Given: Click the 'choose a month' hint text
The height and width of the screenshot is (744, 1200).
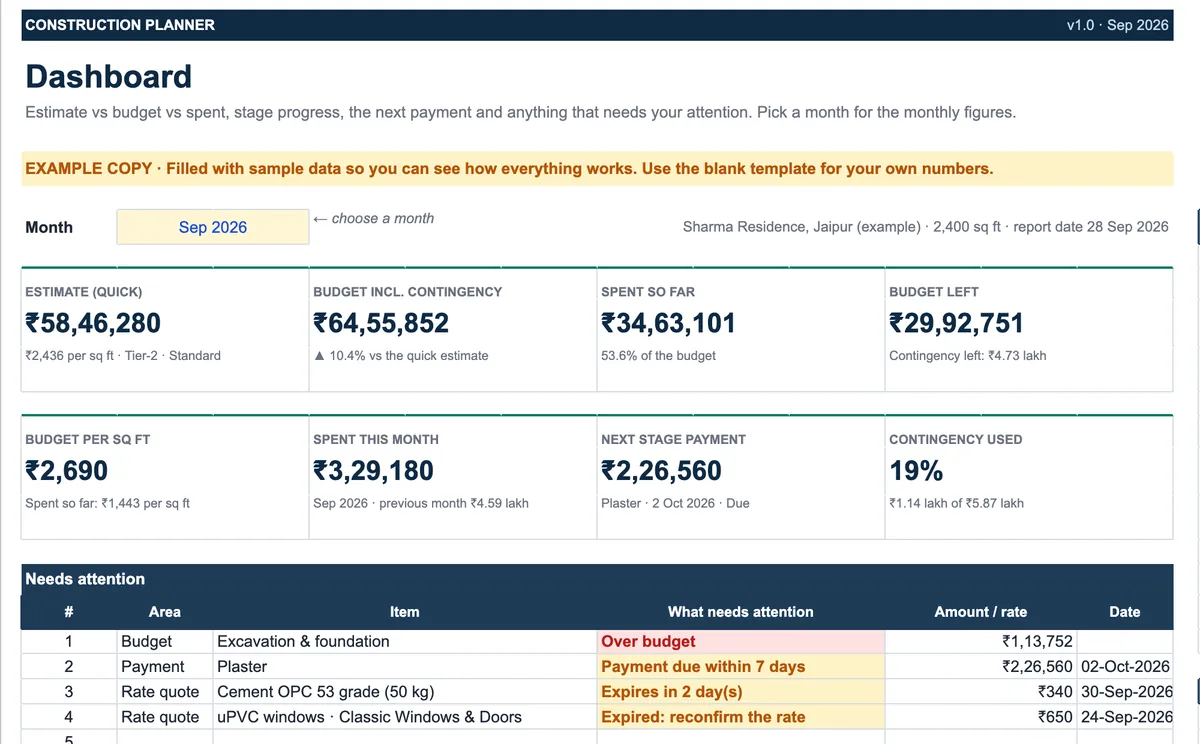Looking at the screenshot, I should (x=373, y=218).
